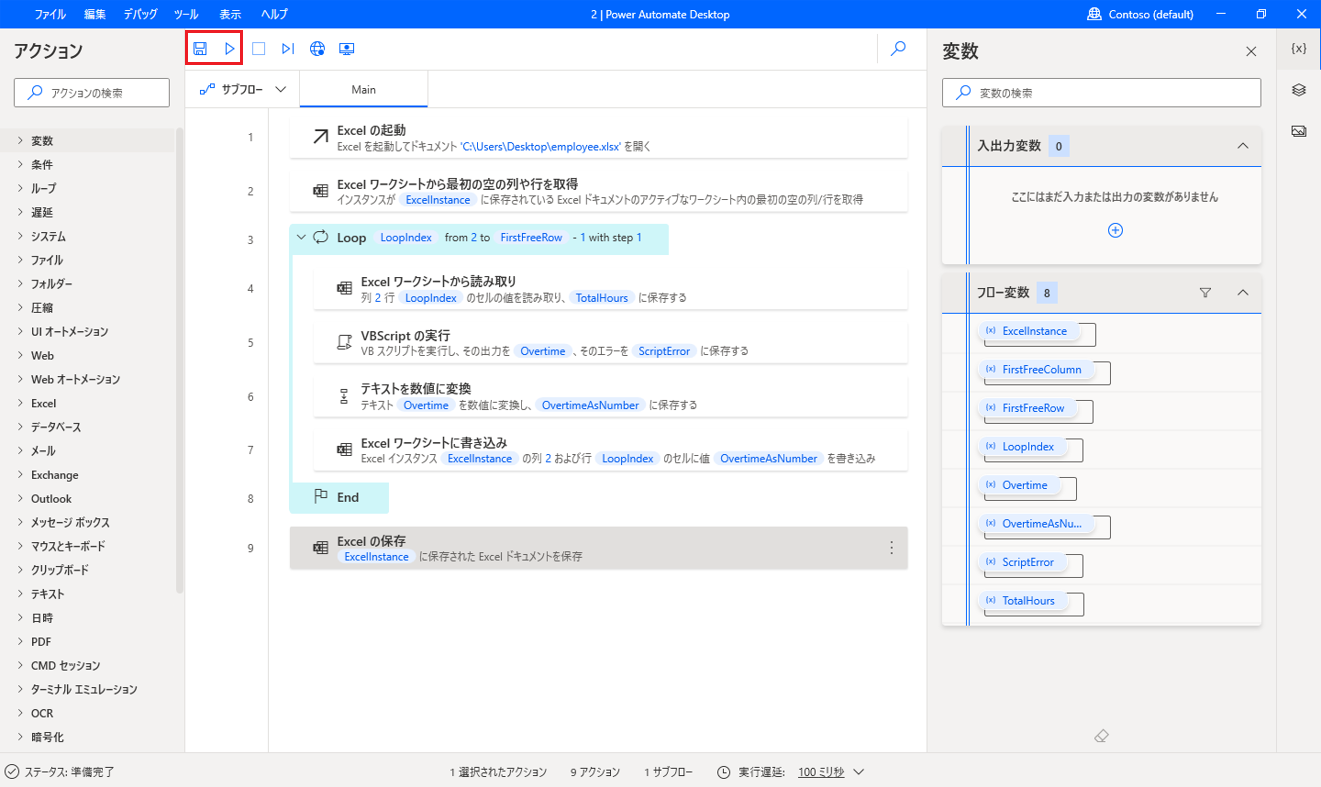Click the ExcelInstance variable pill
This screenshot has width=1321, height=787.
[x=1035, y=331]
